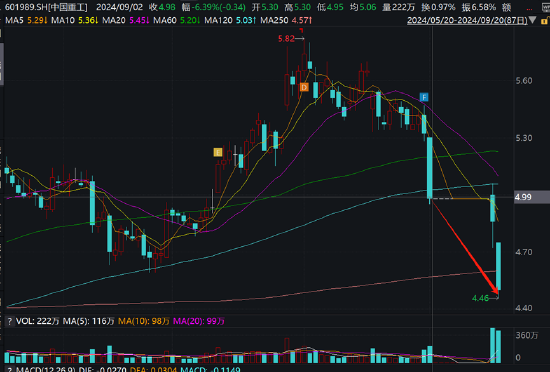The width and height of the screenshot is (550, 372).
Task: Click the yellow E marker on chart
Action: coord(218,152)
